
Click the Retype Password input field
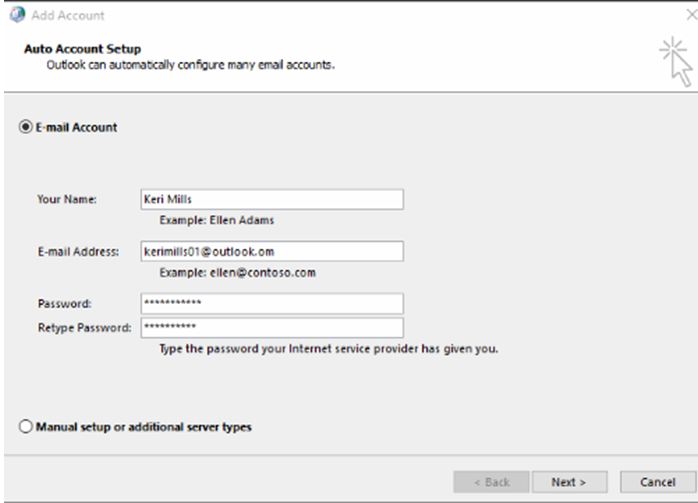[272, 328]
